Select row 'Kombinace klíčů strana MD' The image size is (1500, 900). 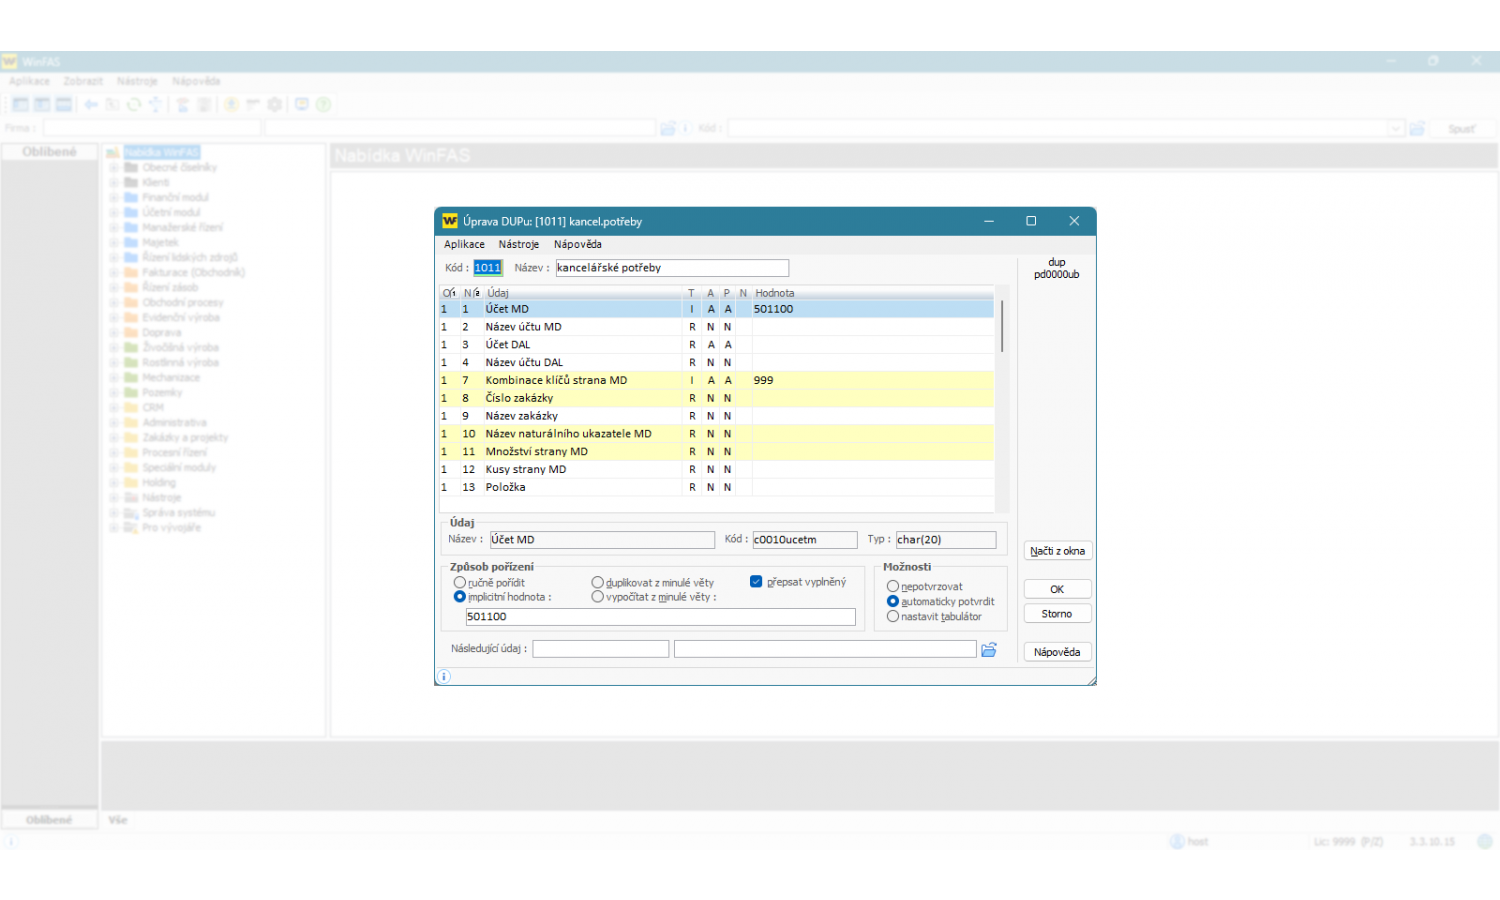click(x=717, y=380)
